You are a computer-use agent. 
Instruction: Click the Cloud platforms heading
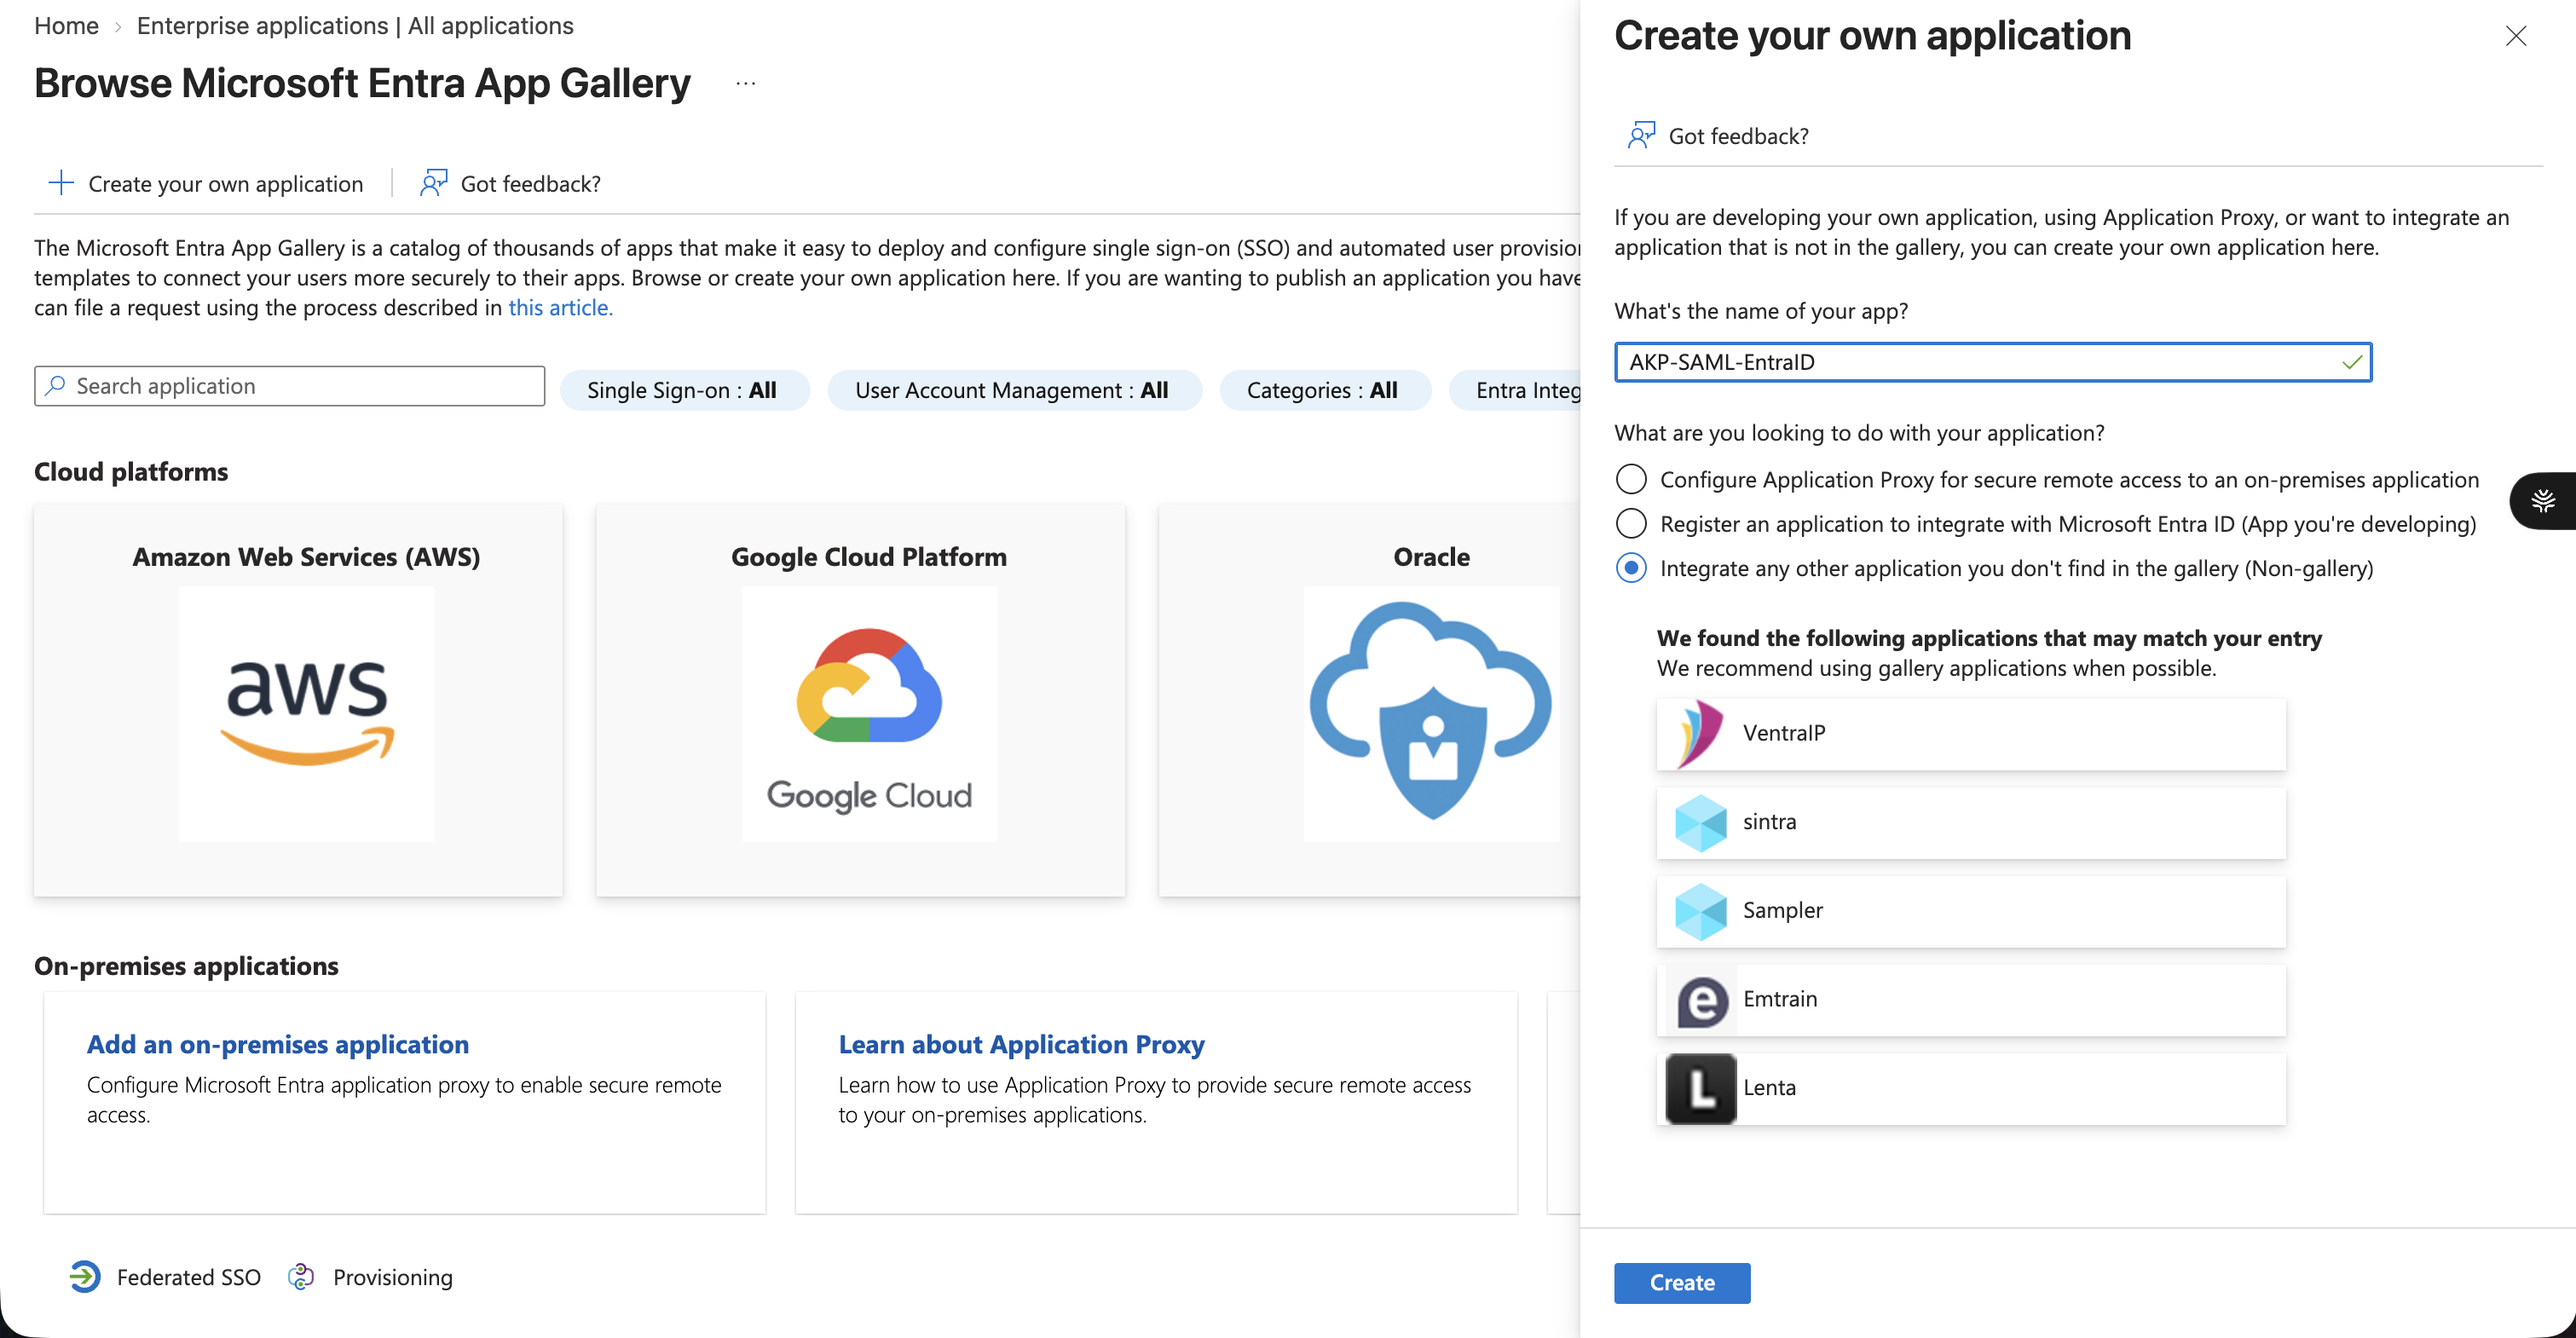click(x=131, y=471)
